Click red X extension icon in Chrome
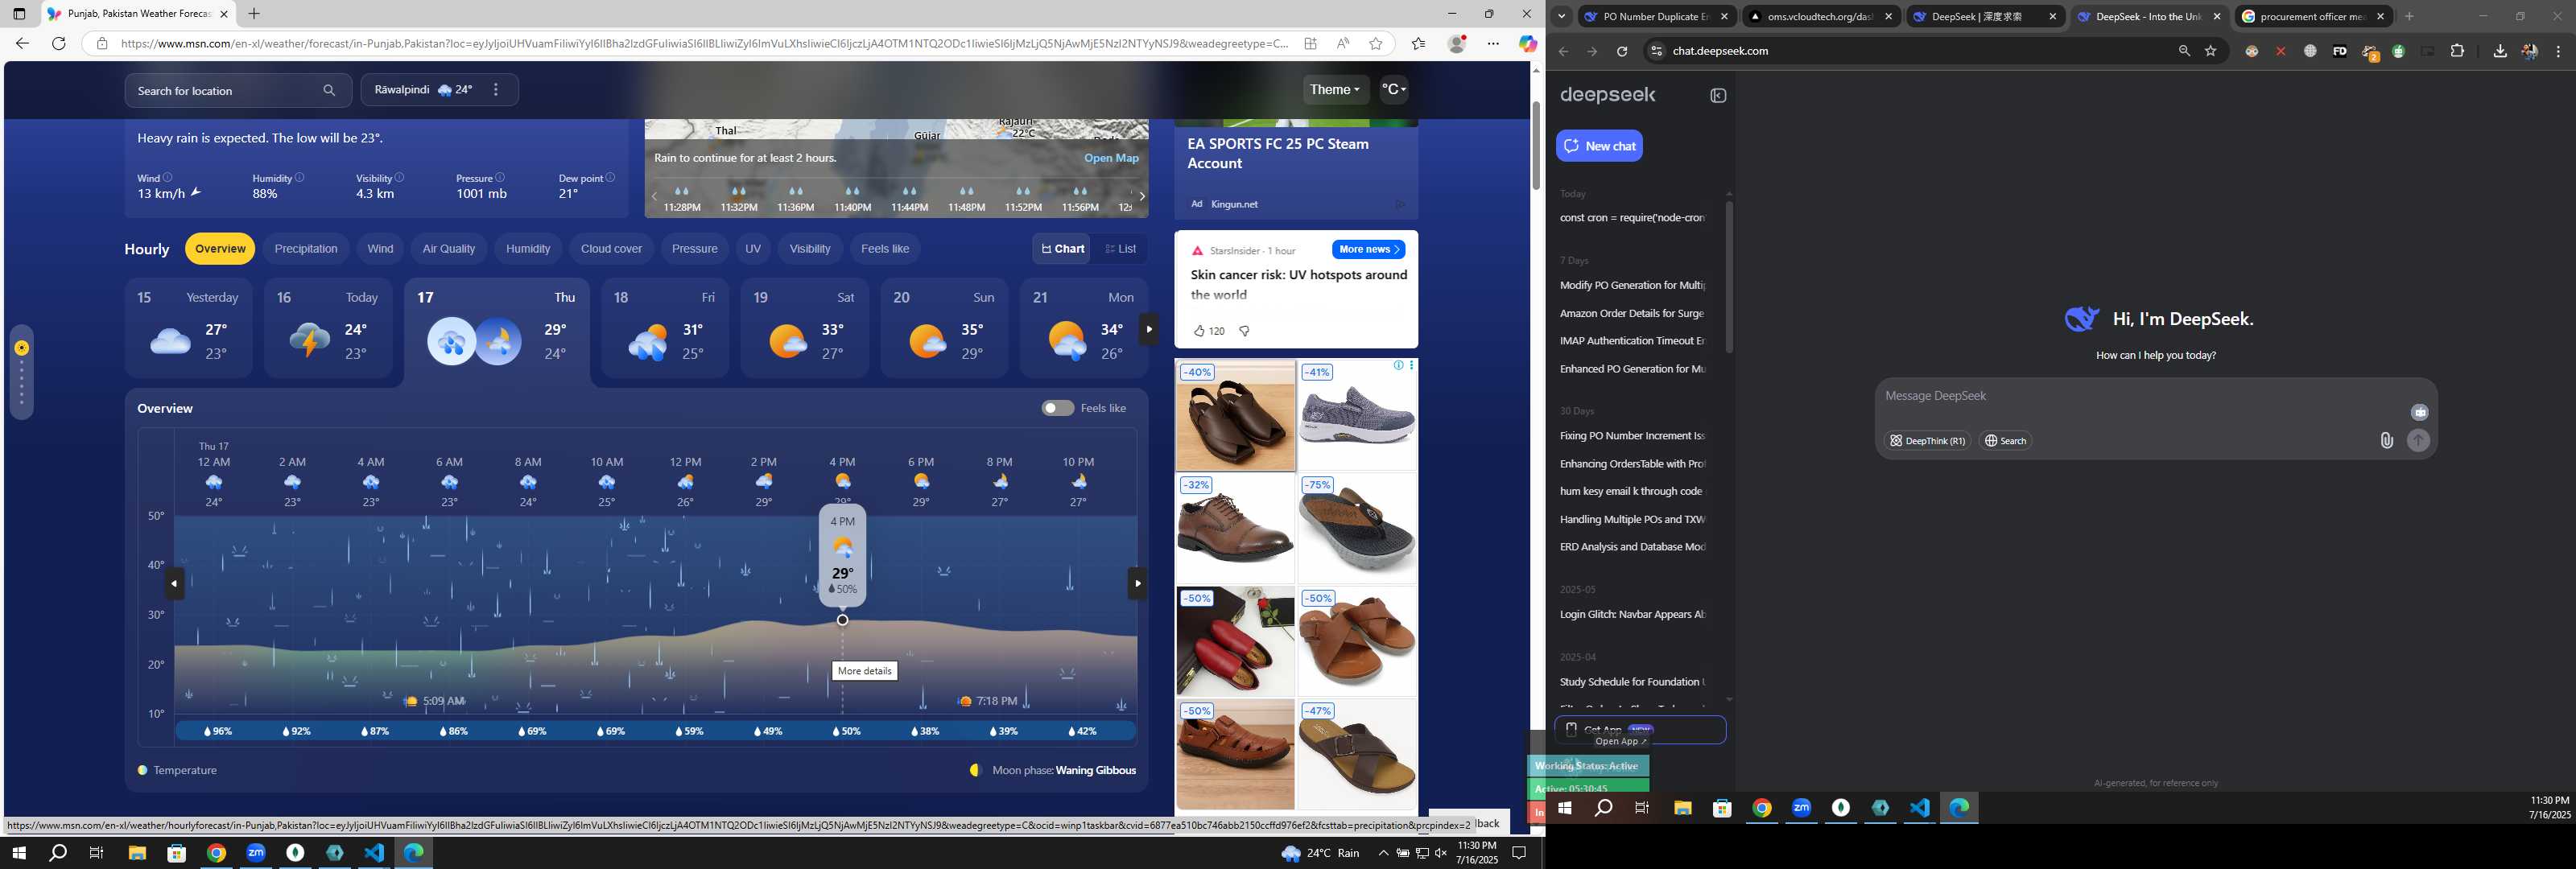The image size is (2576, 869). 2281,51
